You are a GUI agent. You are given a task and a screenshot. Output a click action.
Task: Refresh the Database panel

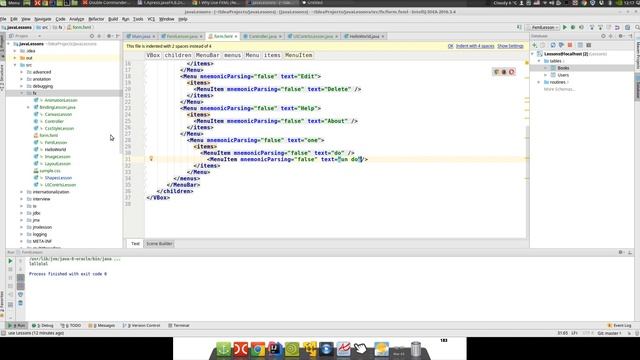(553, 45)
